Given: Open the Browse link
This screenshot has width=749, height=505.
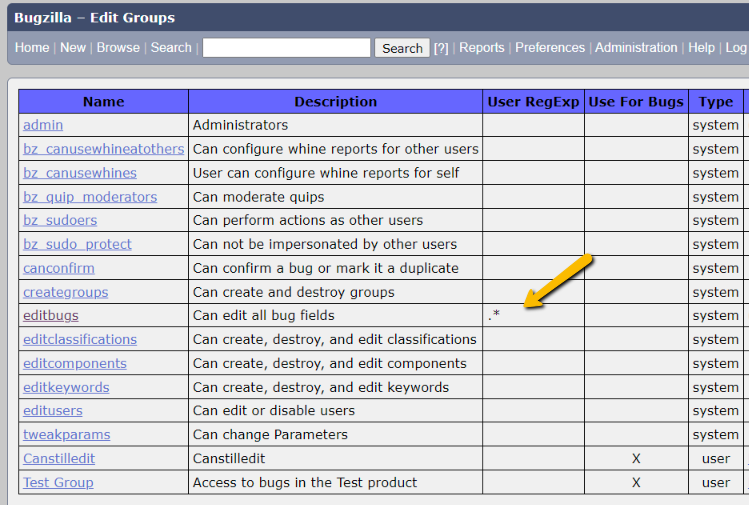Looking at the screenshot, I should (x=118, y=48).
